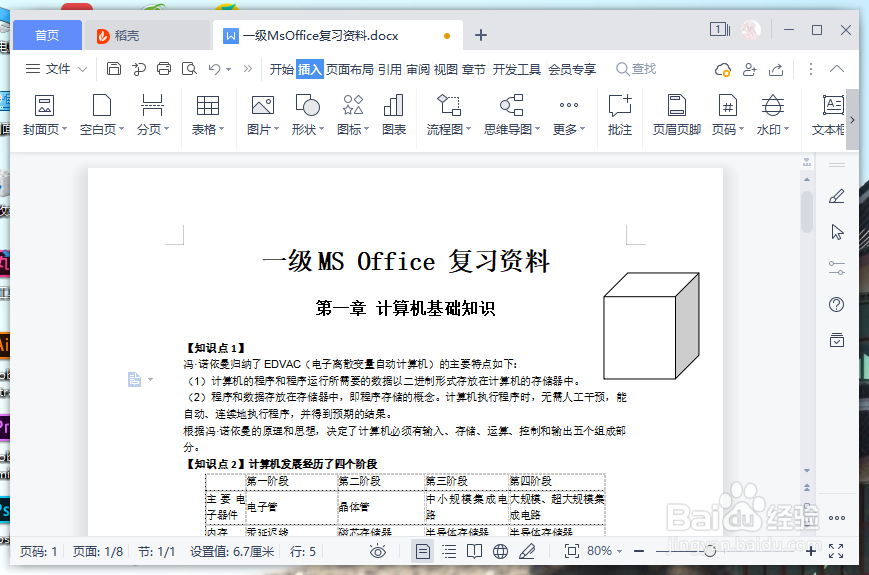Open the undo history dropdown arrow

[x=228, y=69]
